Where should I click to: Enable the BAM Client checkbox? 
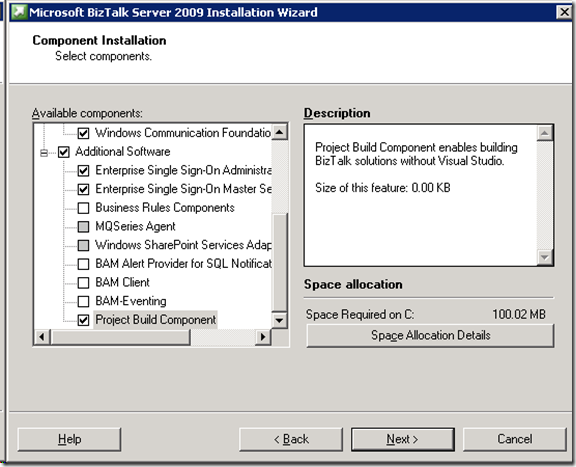pos(83,283)
